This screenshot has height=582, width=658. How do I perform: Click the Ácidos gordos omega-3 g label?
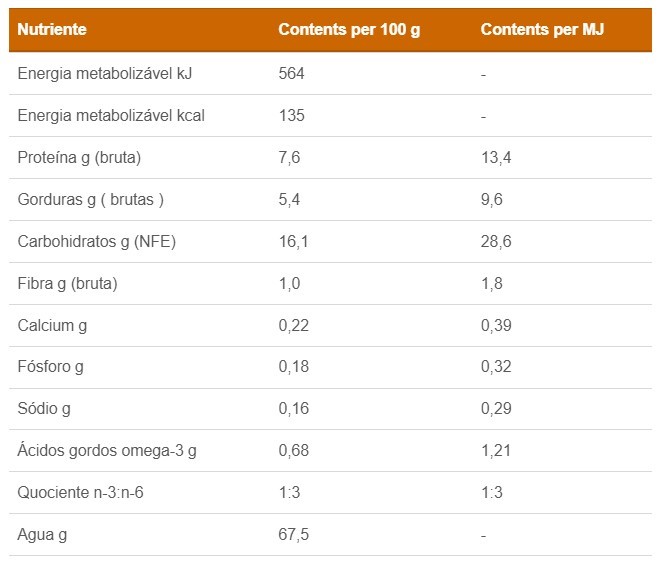click(x=107, y=451)
